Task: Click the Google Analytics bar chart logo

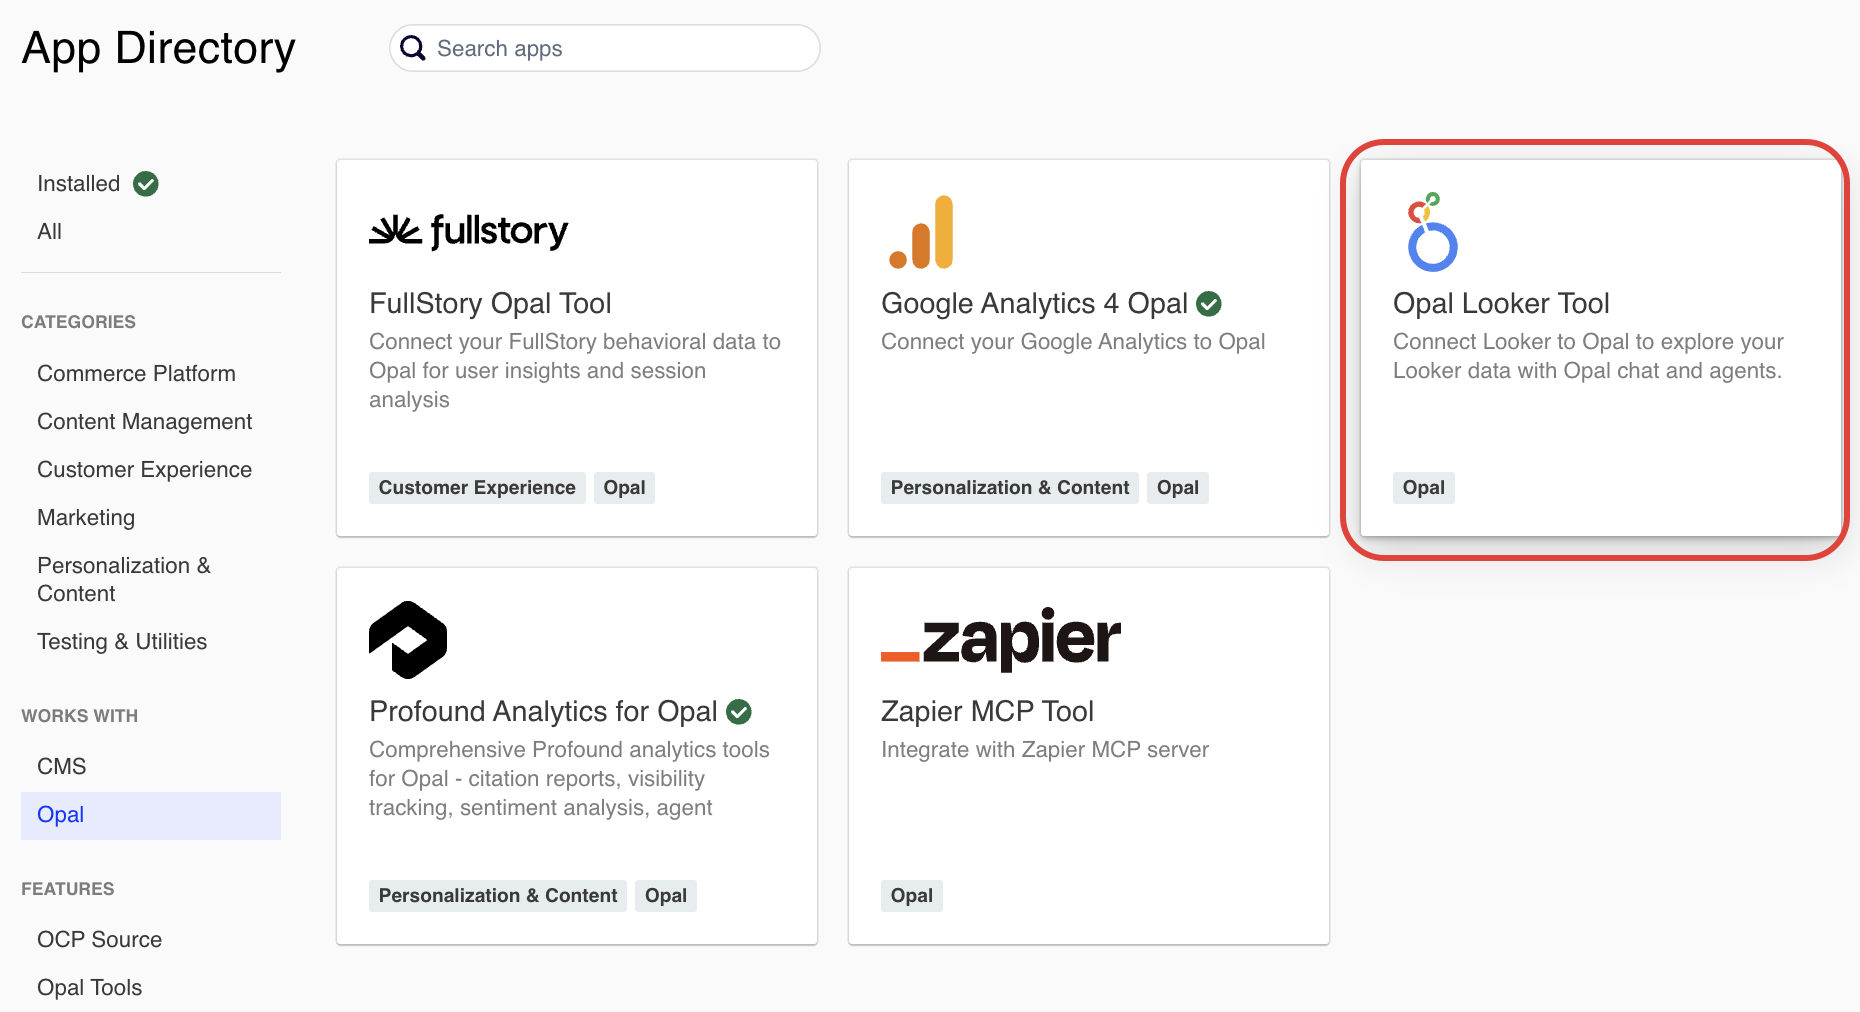Action: 921,233
